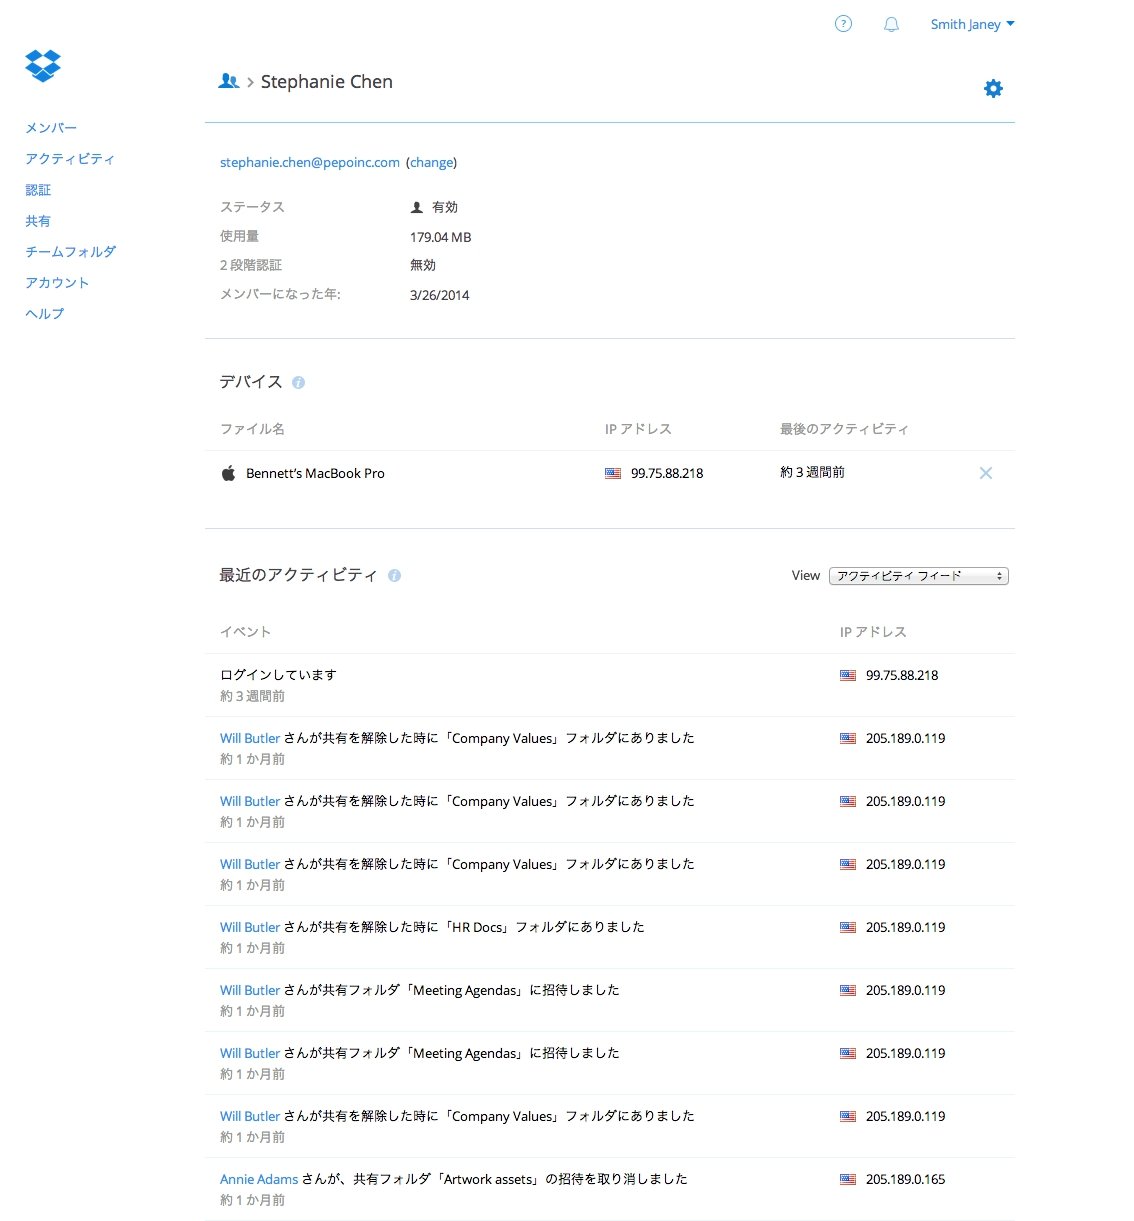Open the help question mark icon
1134x1221 pixels.
click(x=843, y=24)
